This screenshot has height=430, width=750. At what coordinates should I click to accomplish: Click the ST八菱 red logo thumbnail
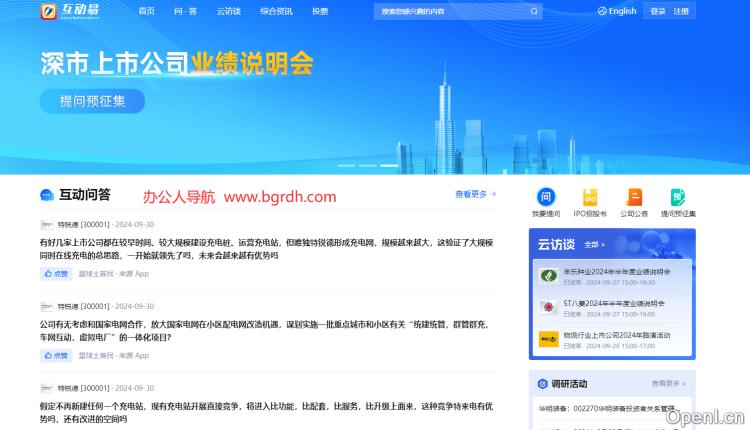pyautogui.click(x=549, y=307)
